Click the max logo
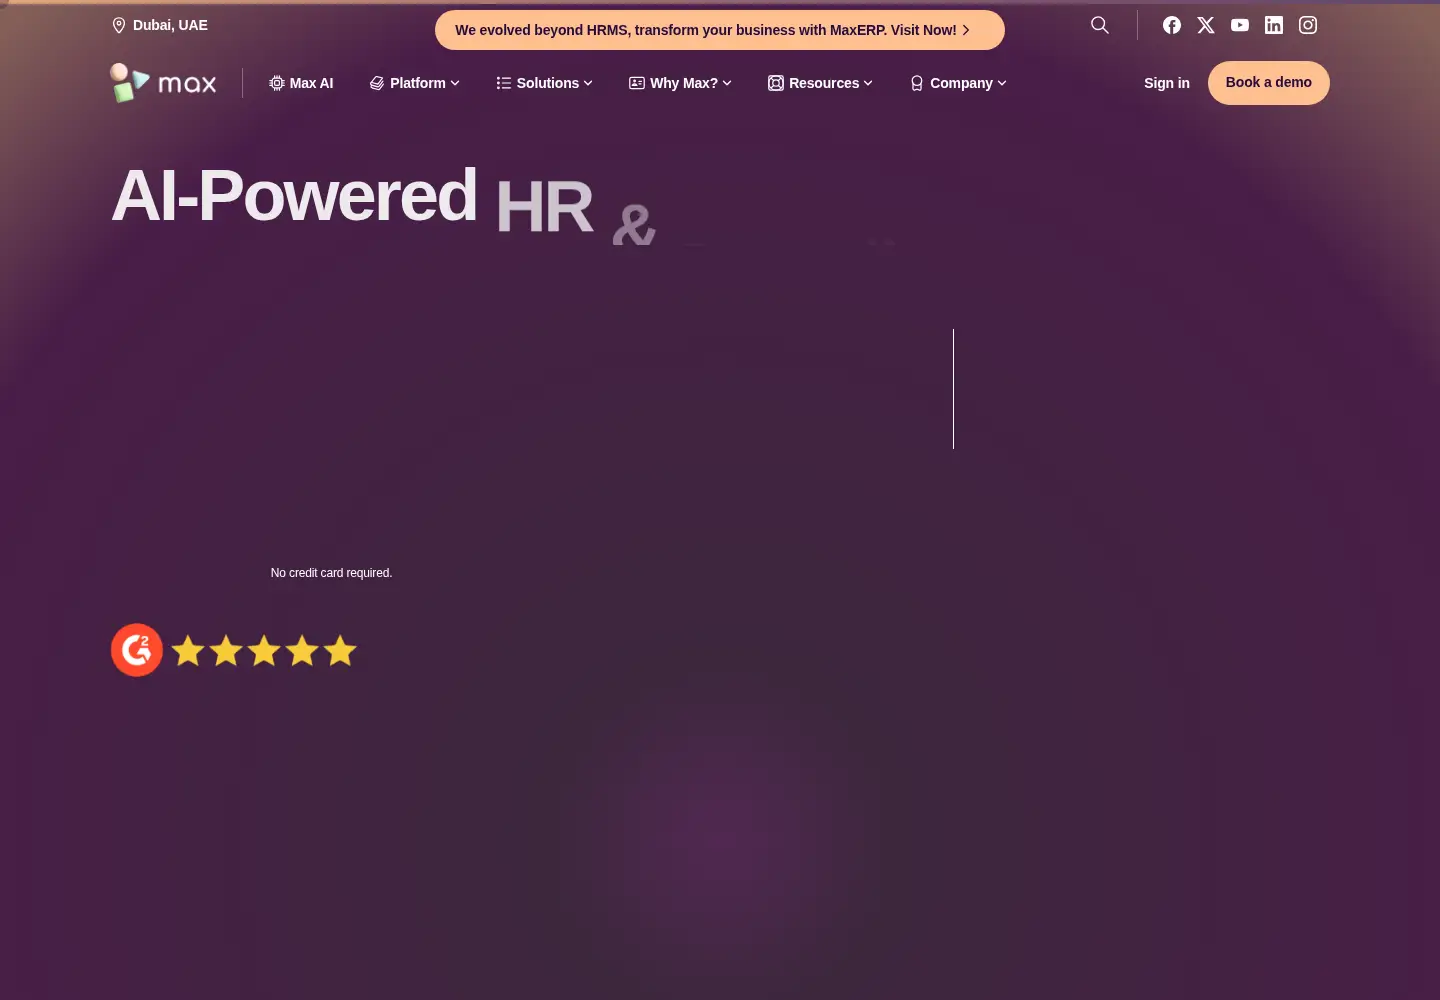Screen dimensions: 1440x1000 [163, 83]
